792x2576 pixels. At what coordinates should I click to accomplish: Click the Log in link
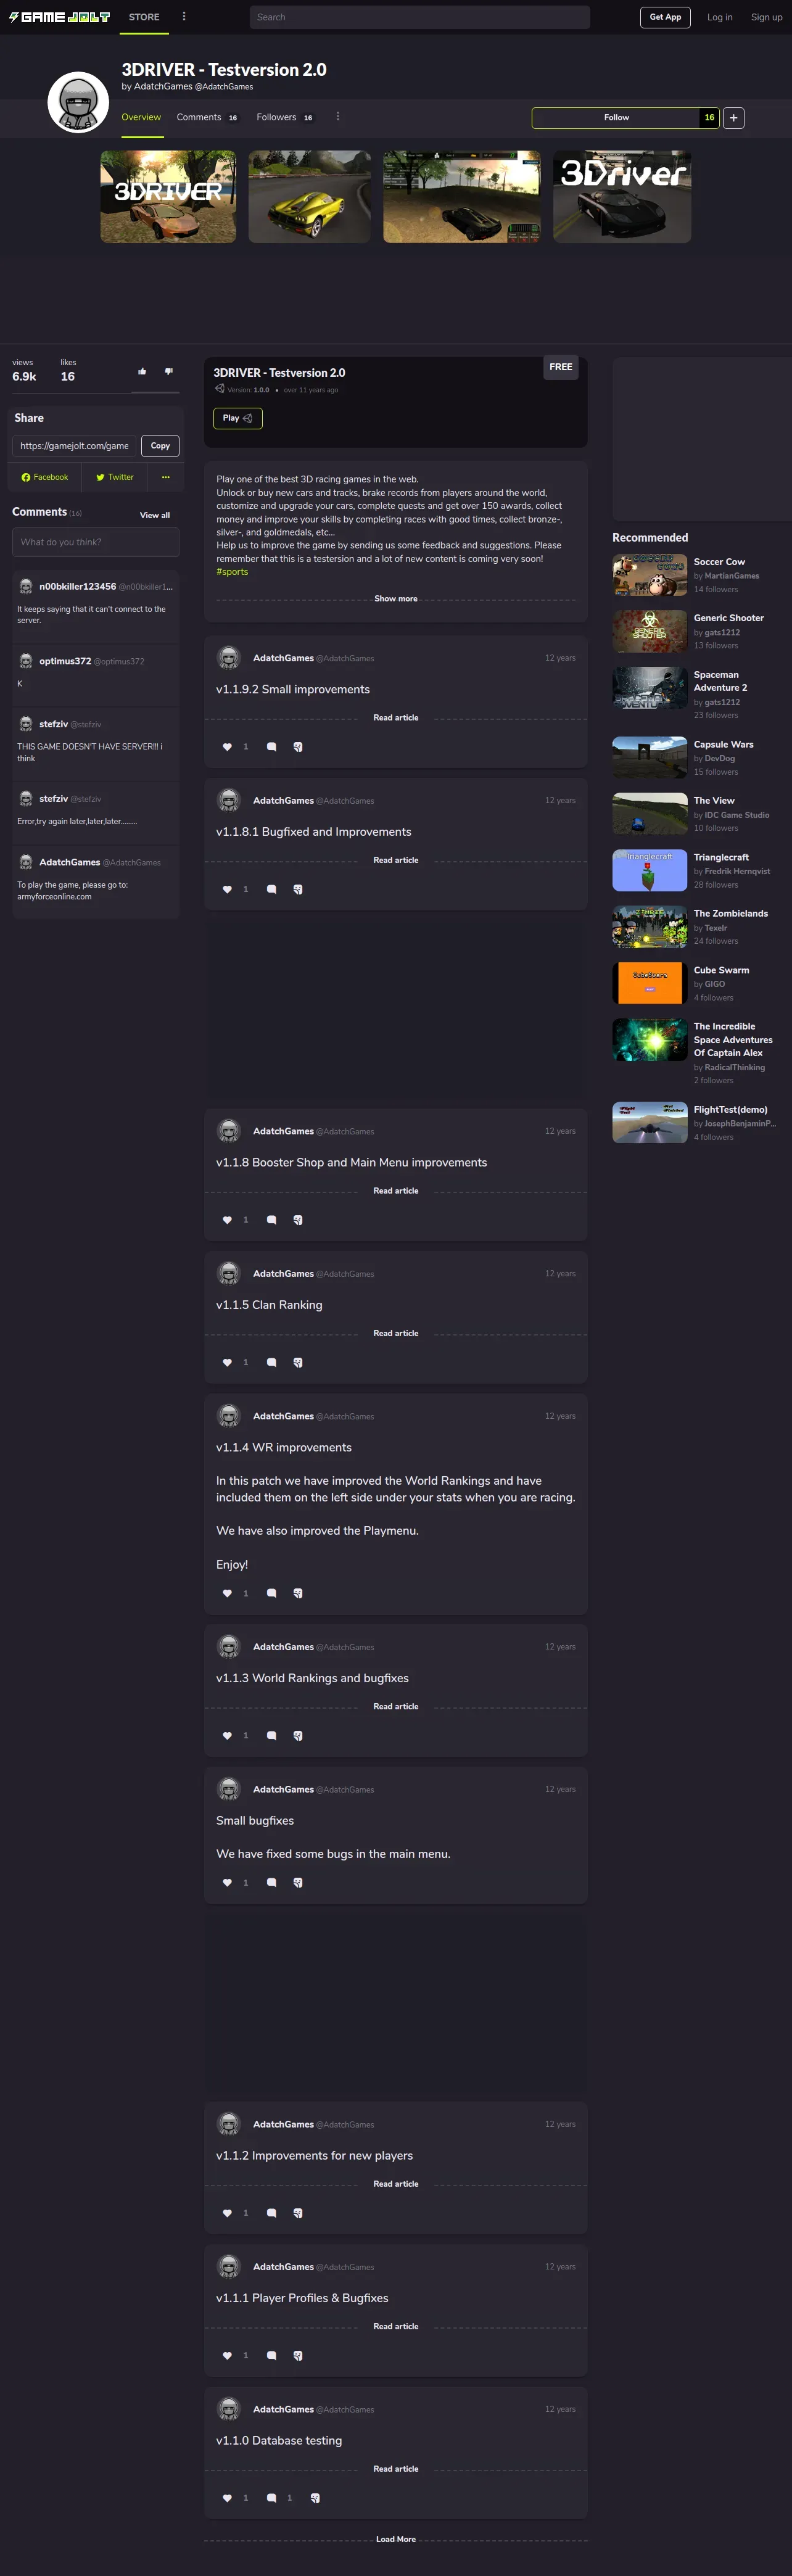tap(720, 17)
